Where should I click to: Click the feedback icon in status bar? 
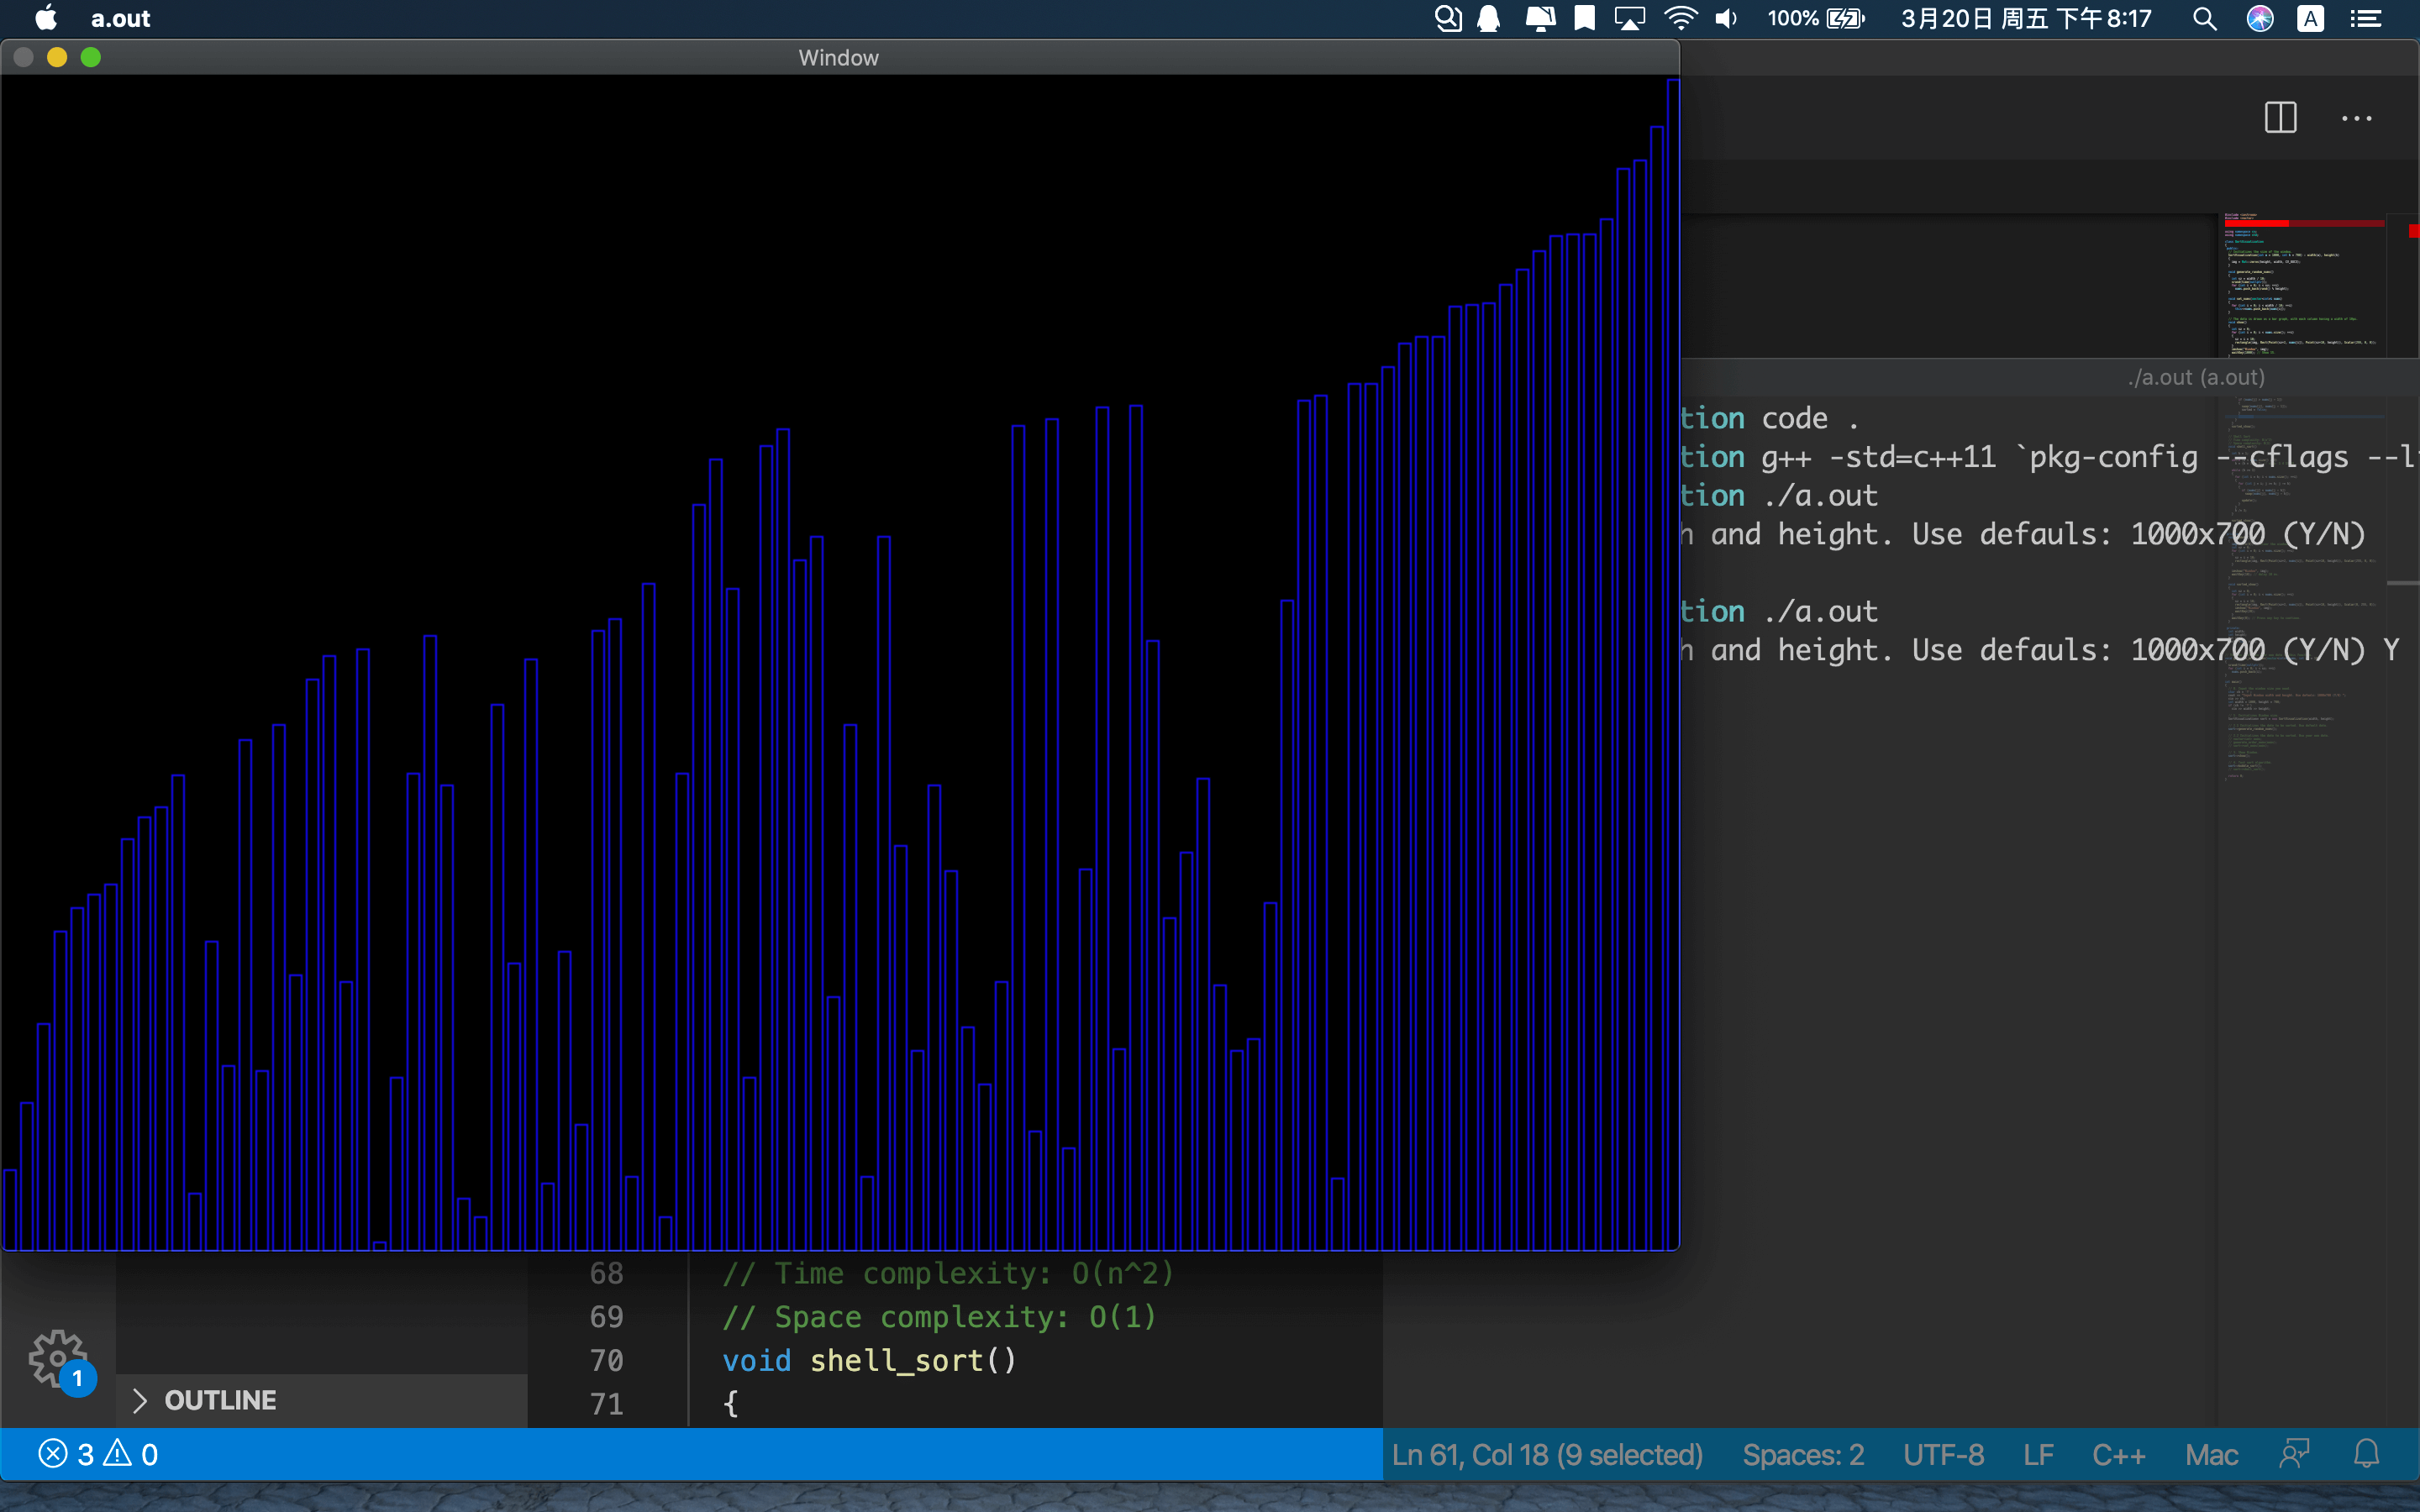2294,1454
